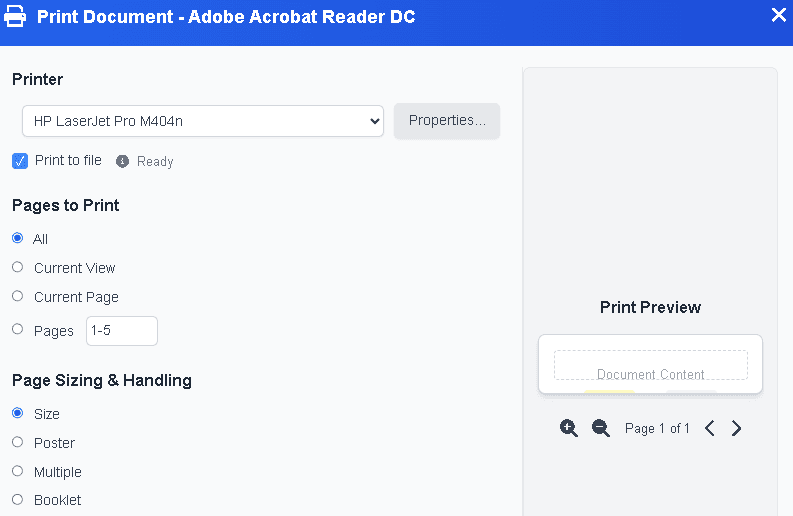Click the printer icon in title bar
Image resolution: width=793 pixels, height=516 pixels.
click(15, 16)
